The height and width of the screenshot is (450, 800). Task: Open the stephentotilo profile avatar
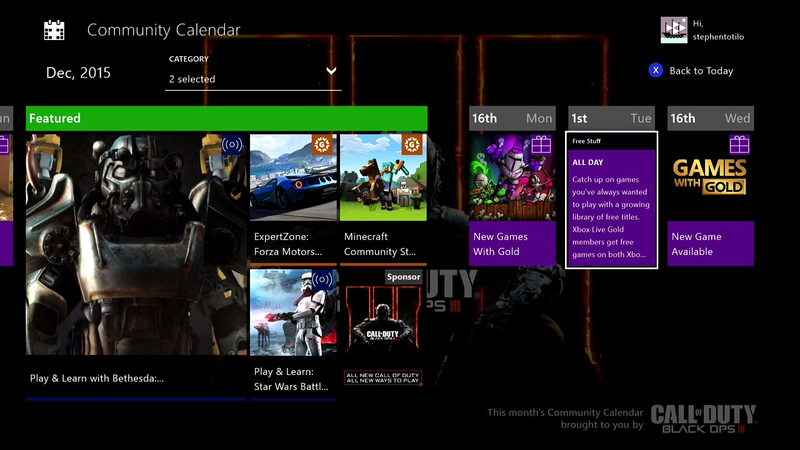[x=673, y=30]
